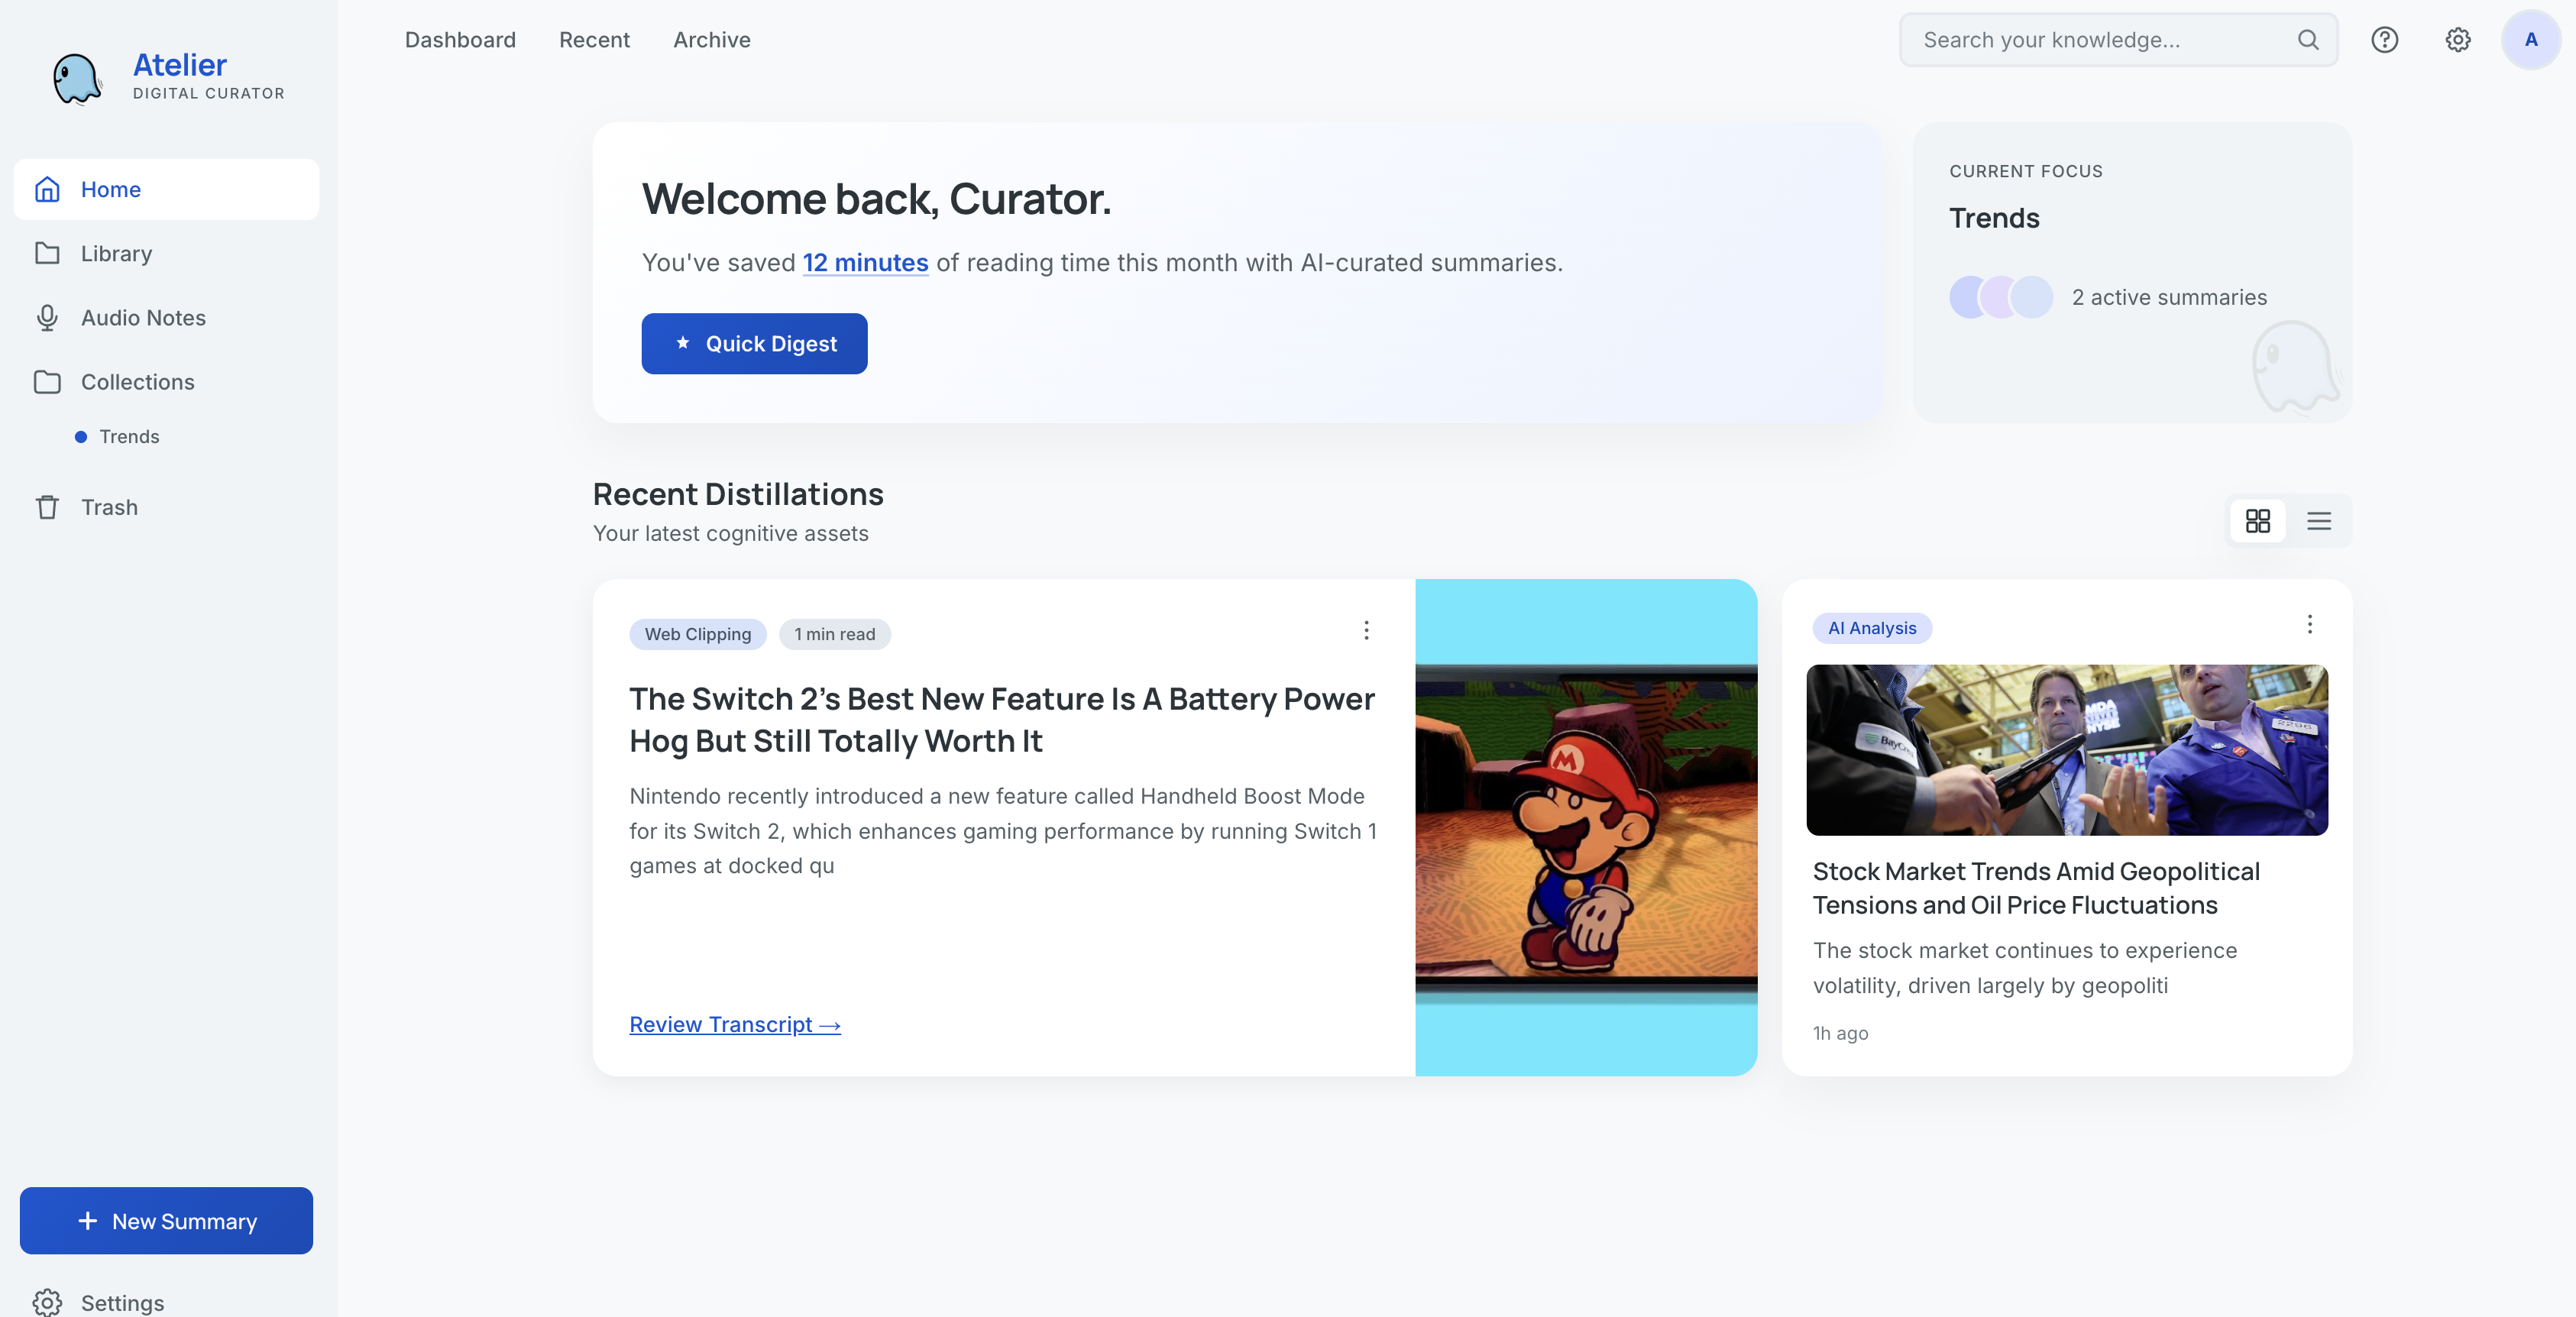Switch to the Dashboard tab

tap(460, 40)
